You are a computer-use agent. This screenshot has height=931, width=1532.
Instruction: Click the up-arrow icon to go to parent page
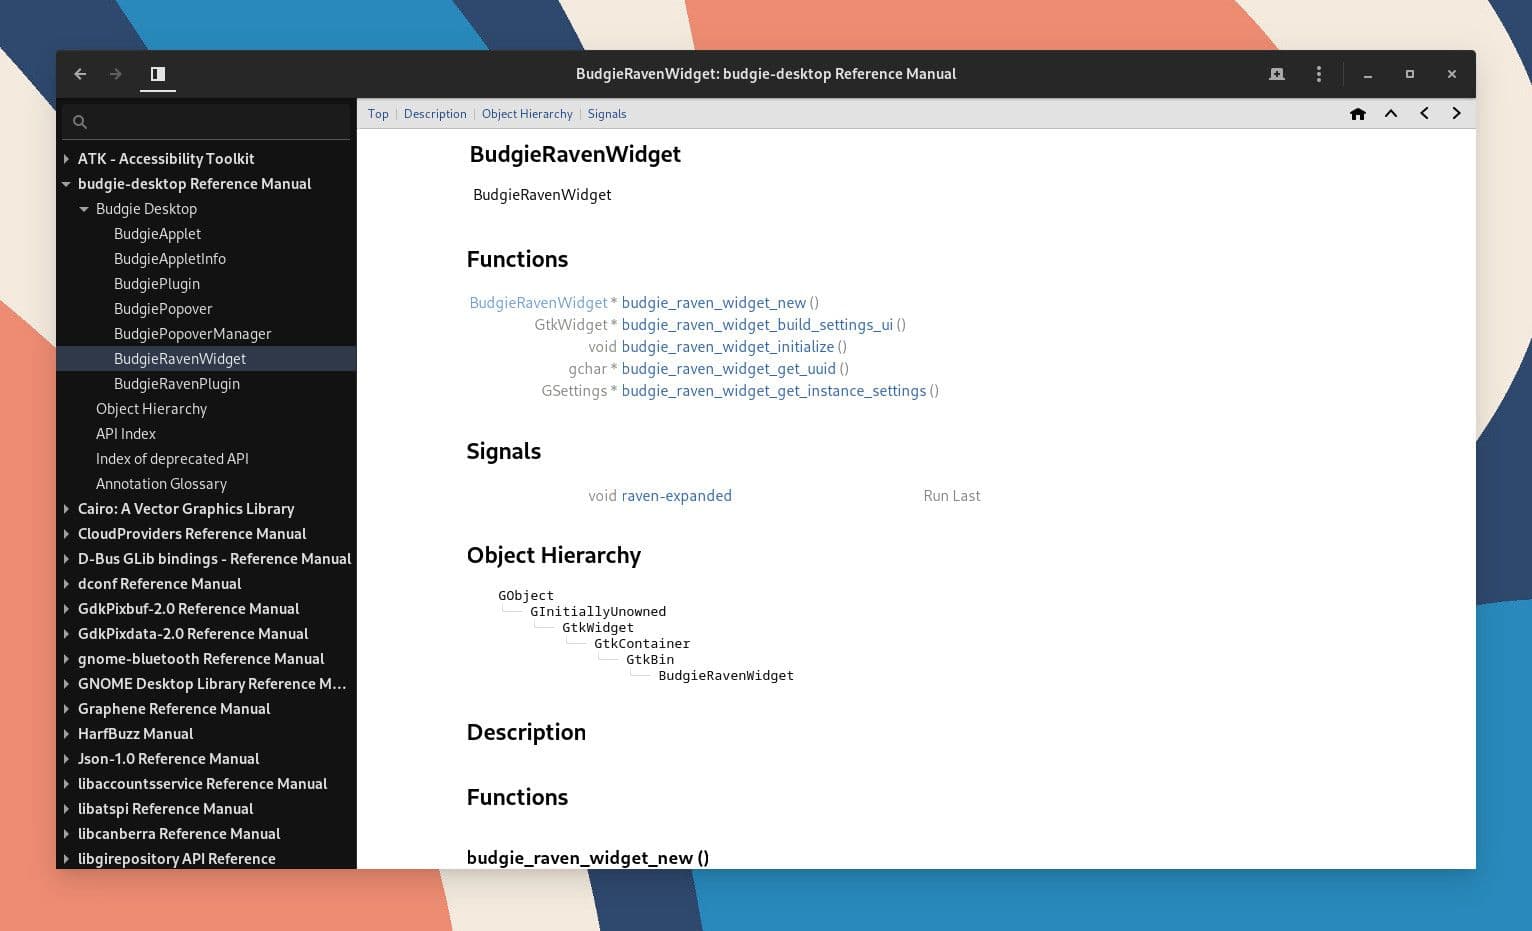(1391, 113)
